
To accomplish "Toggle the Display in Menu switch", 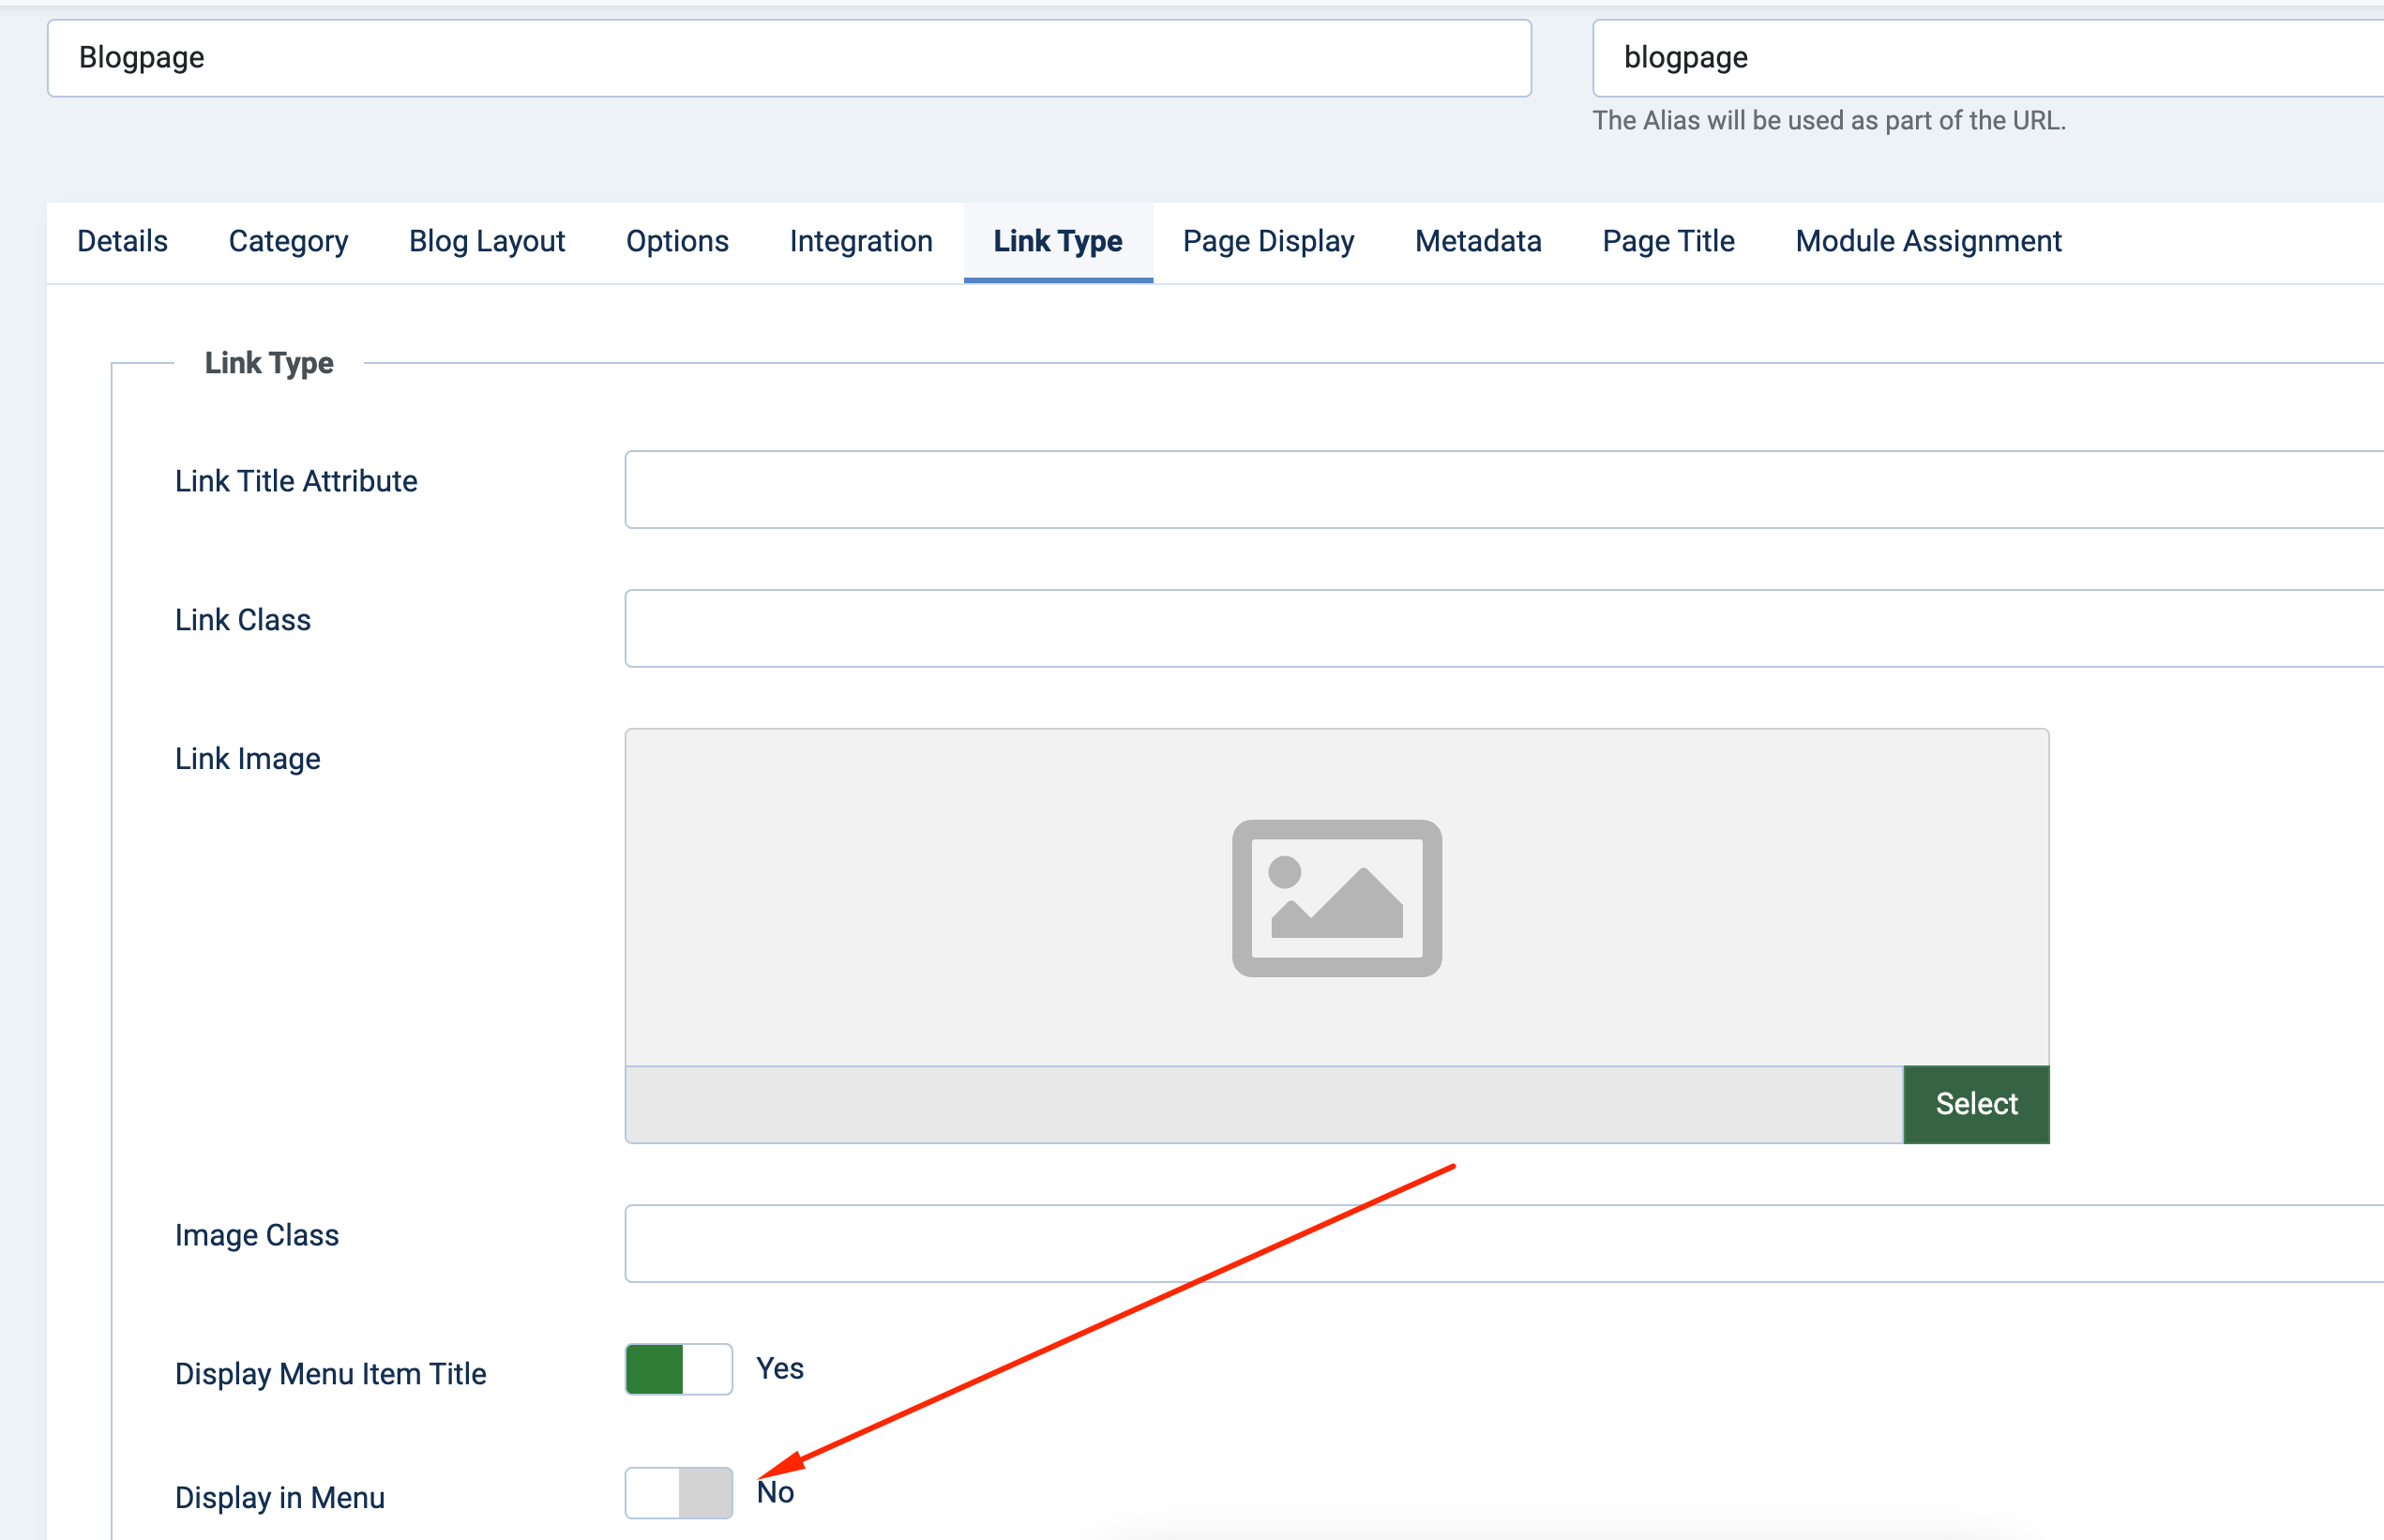I will pos(678,1493).
